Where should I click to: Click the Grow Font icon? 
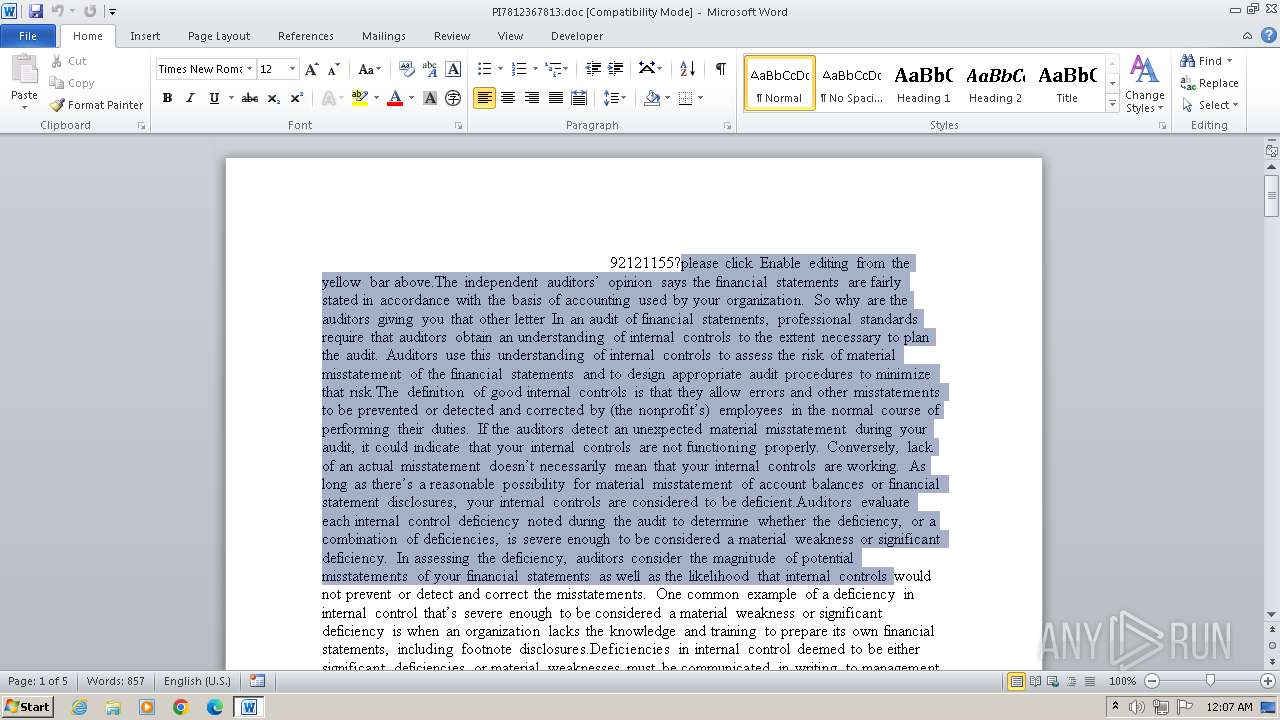[x=312, y=69]
